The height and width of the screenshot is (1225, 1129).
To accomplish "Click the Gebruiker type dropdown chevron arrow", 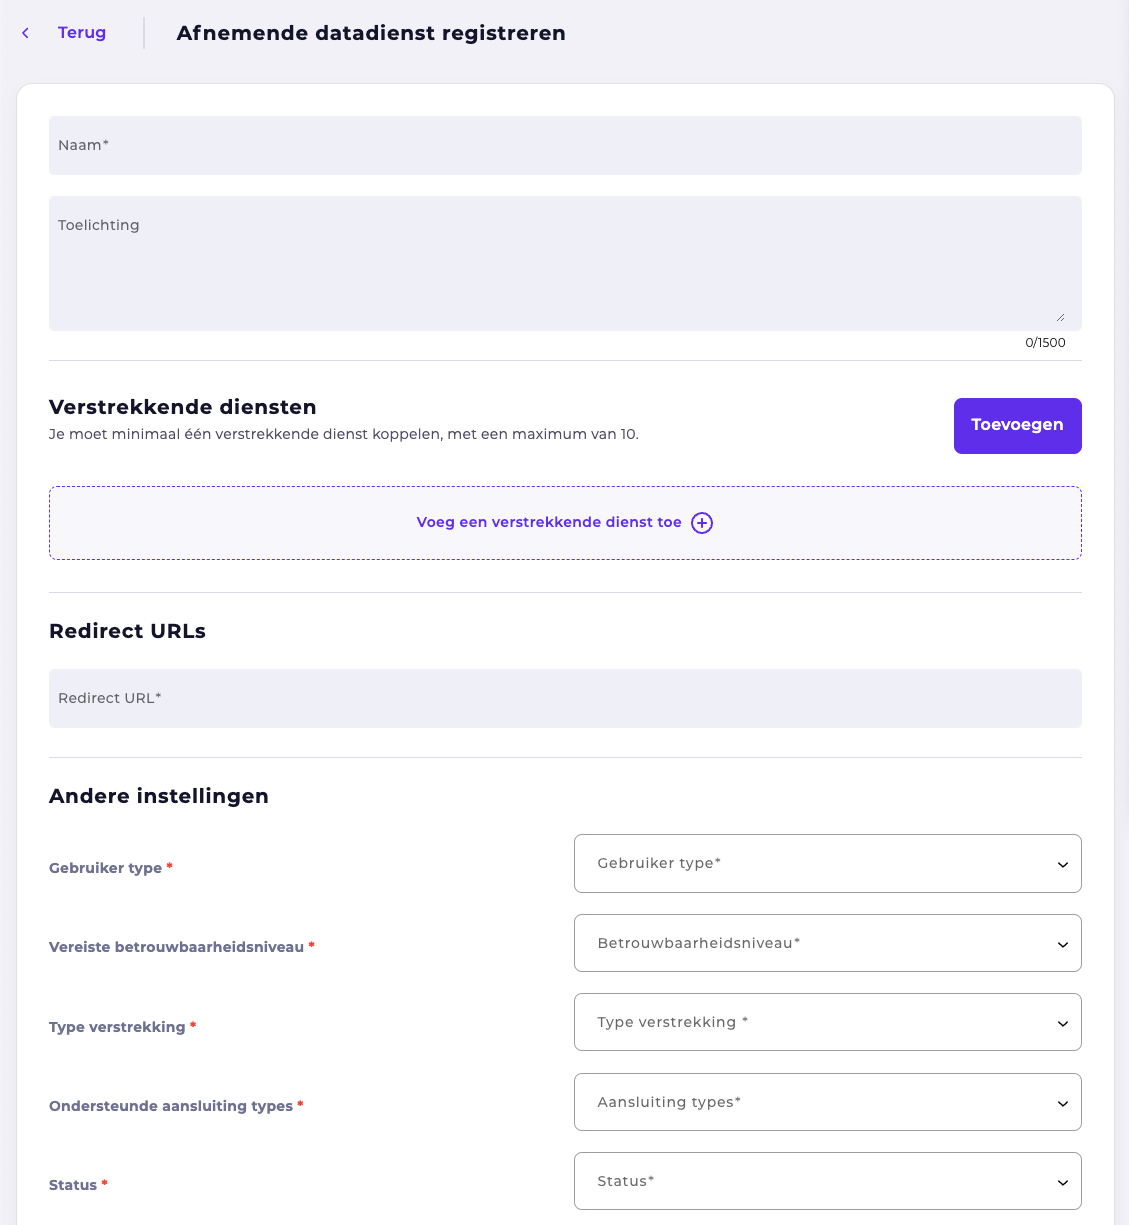I will point(1063,865).
